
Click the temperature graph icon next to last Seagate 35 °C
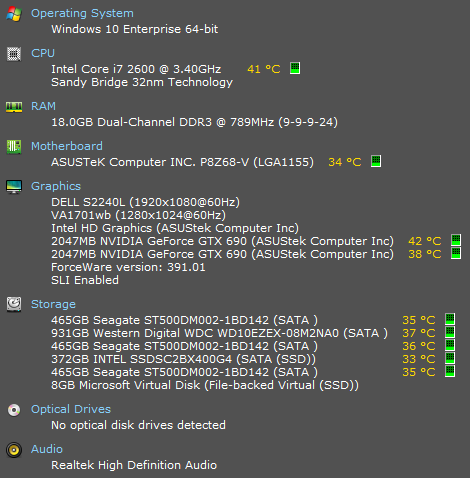[450, 371]
